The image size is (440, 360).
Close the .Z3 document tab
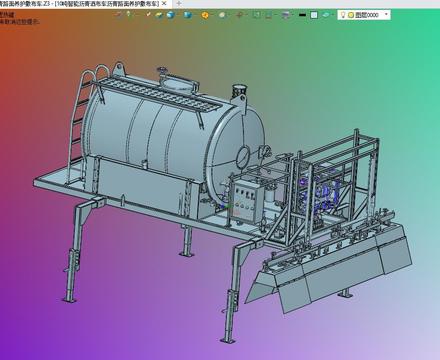164,4
